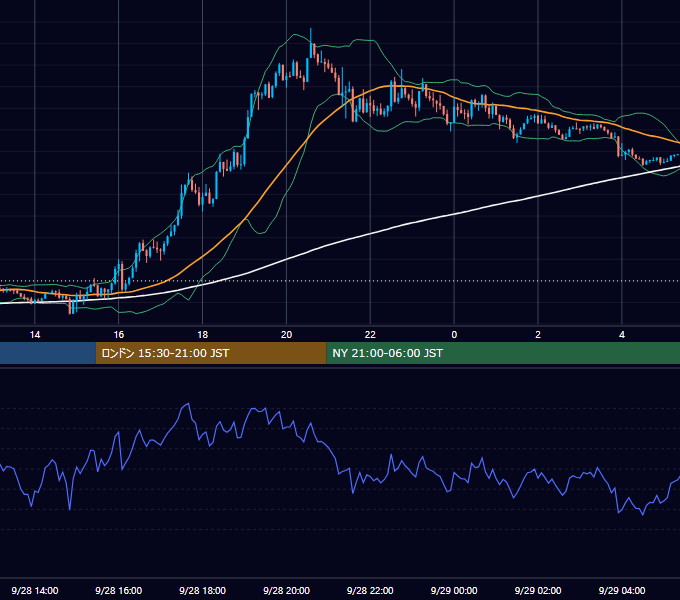Viewport: 680px width, 600px height.
Task: Click the 16 hour axis label
Action: click(x=118, y=335)
